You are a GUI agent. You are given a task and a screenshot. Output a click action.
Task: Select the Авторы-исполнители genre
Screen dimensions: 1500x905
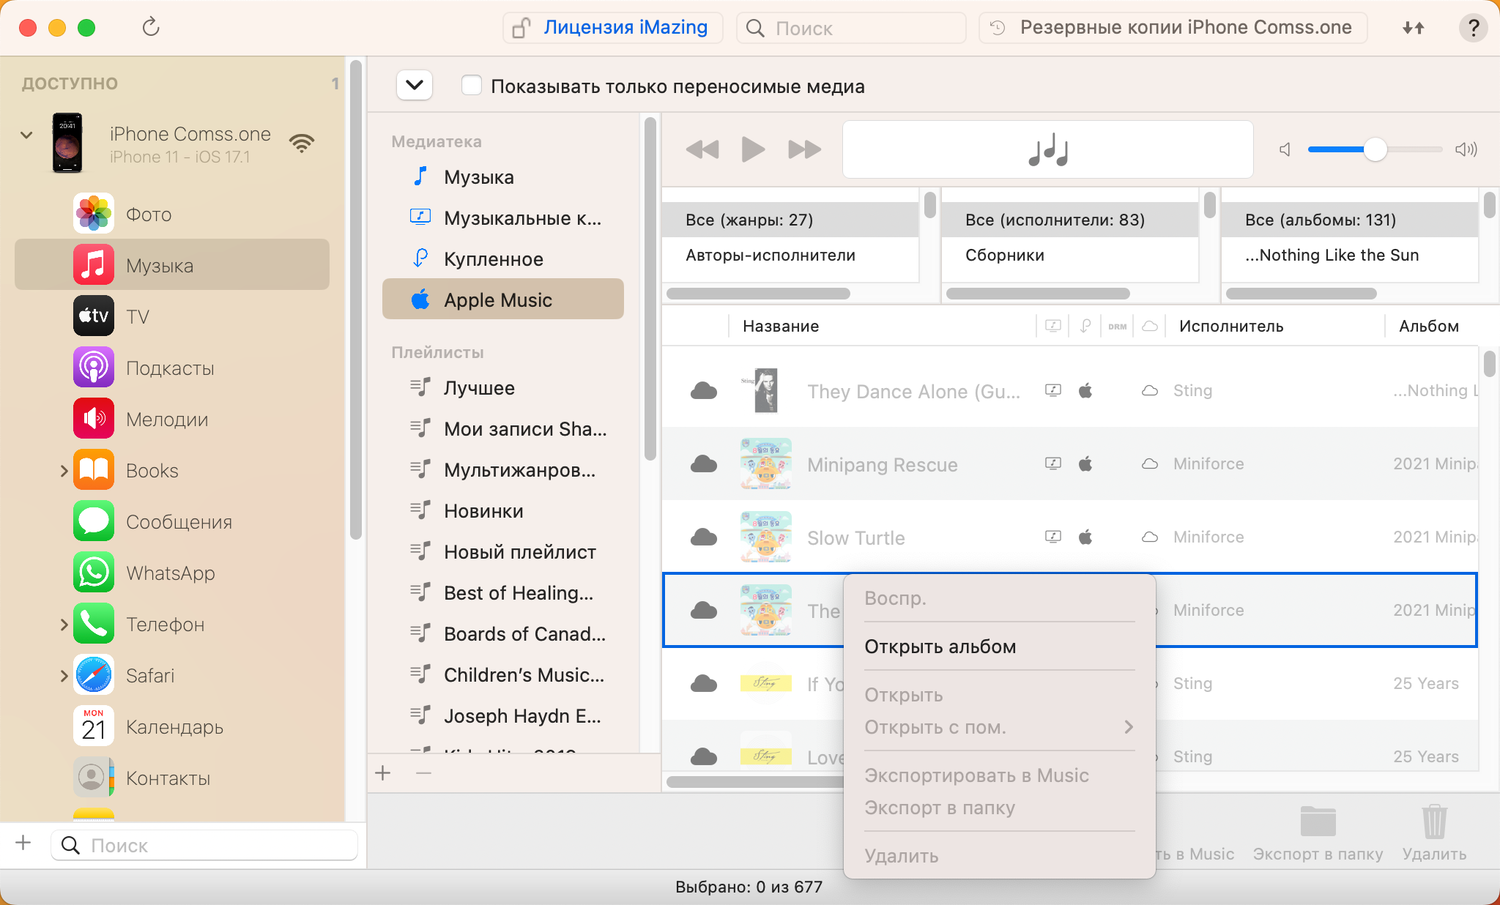pyautogui.click(x=790, y=255)
